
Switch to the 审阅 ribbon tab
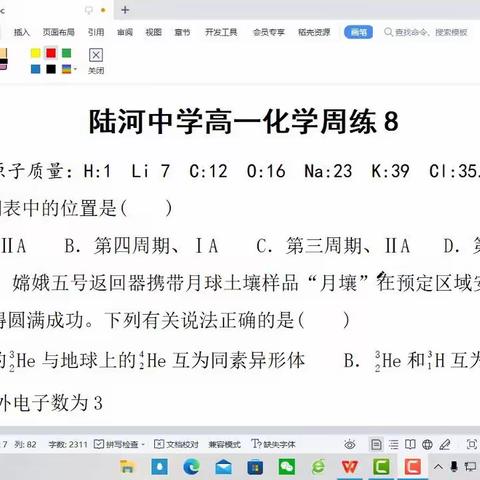point(125,32)
